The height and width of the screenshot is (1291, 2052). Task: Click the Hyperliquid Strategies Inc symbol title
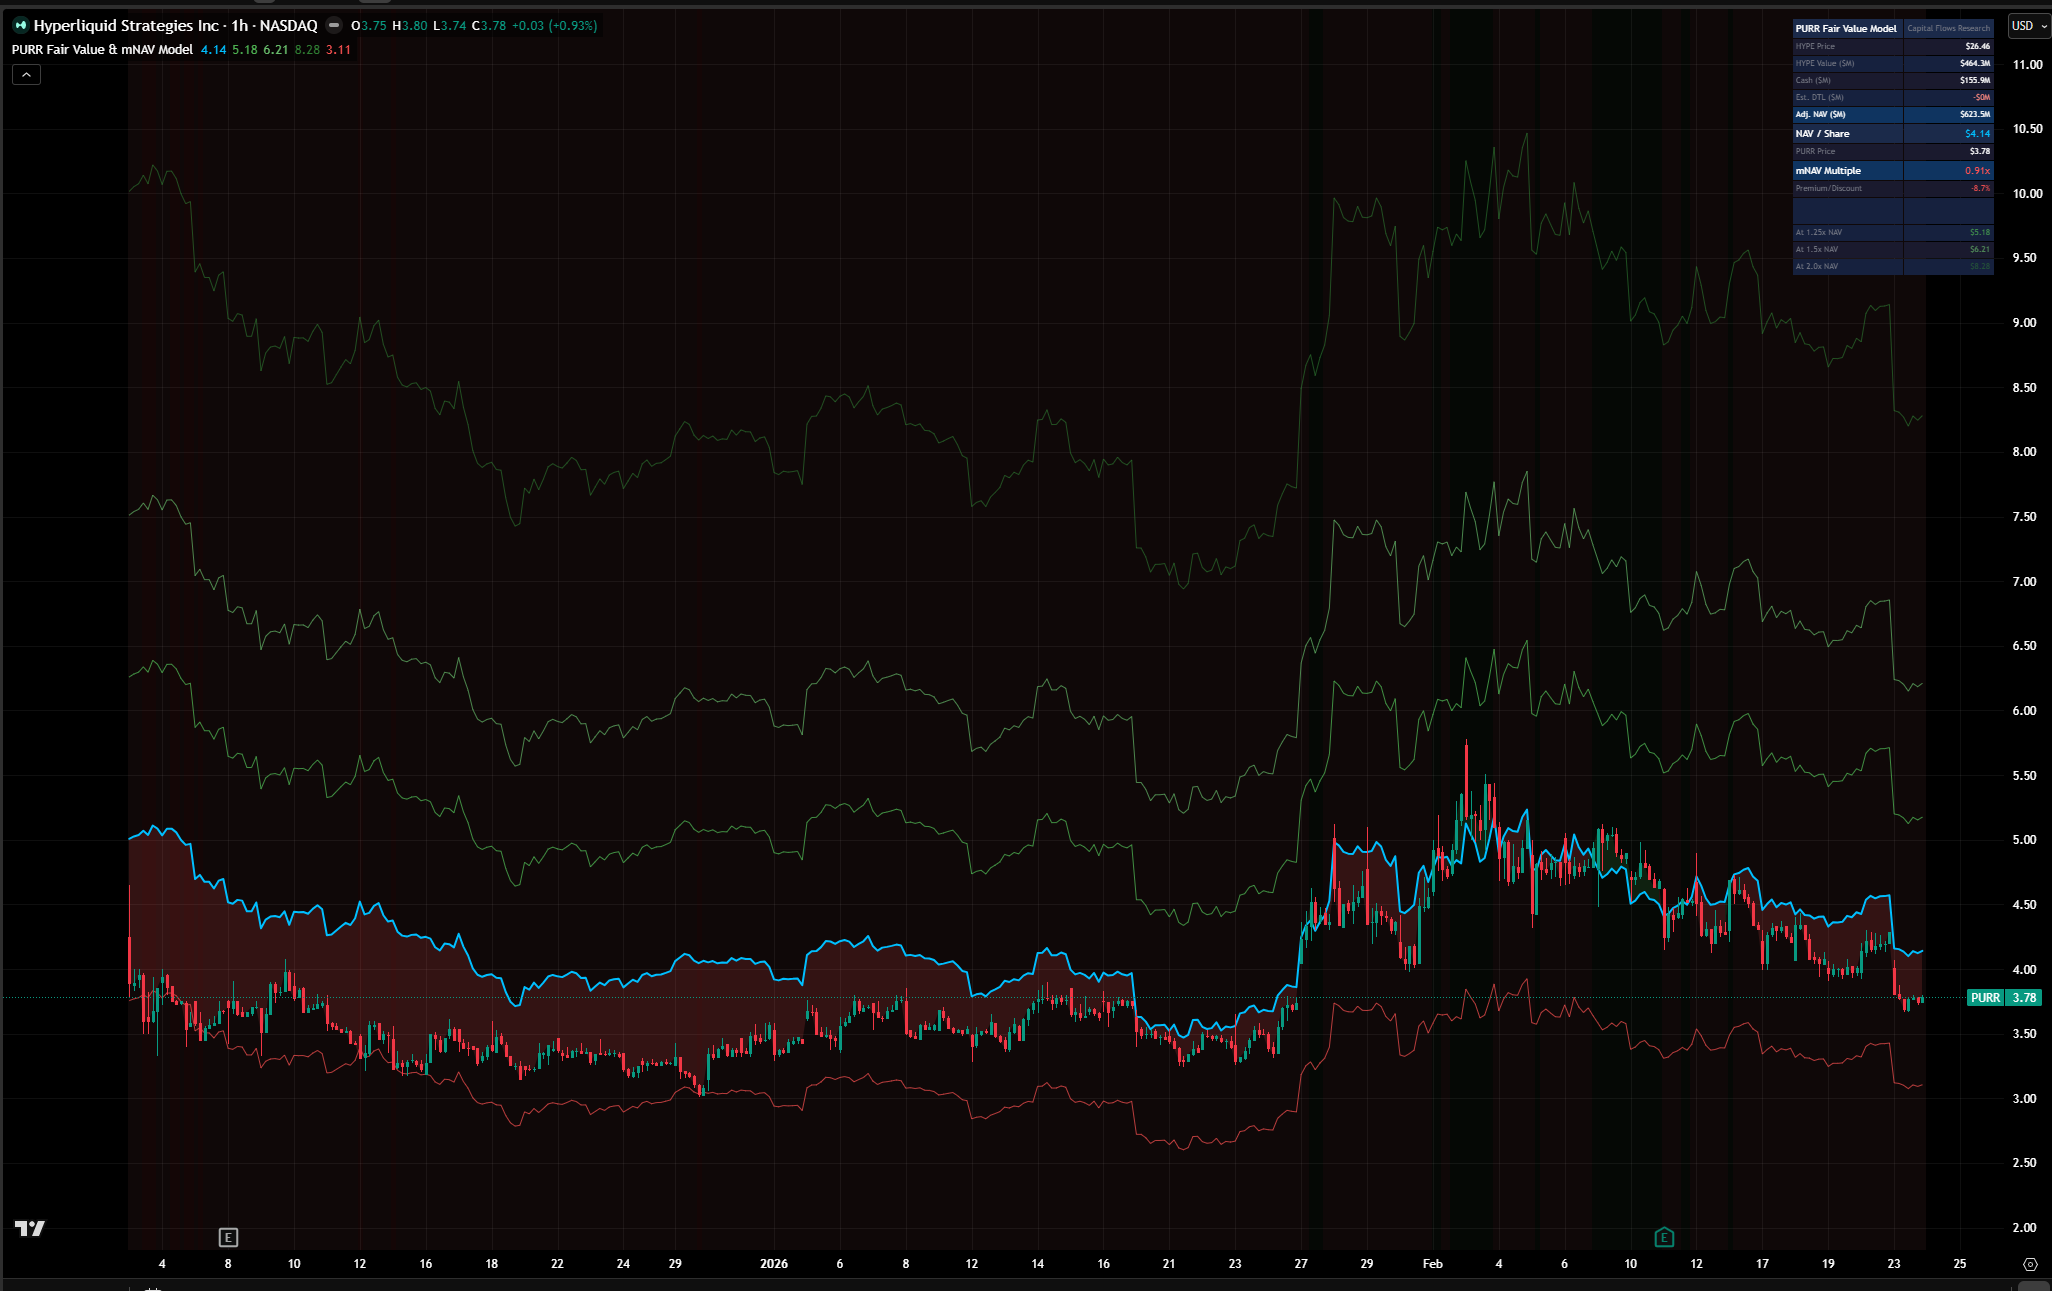pyautogui.click(x=125, y=26)
